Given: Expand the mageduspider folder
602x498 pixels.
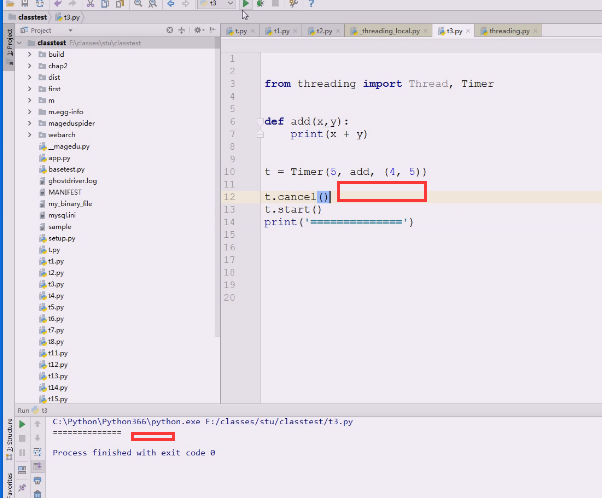Looking at the screenshot, I should [x=30, y=124].
